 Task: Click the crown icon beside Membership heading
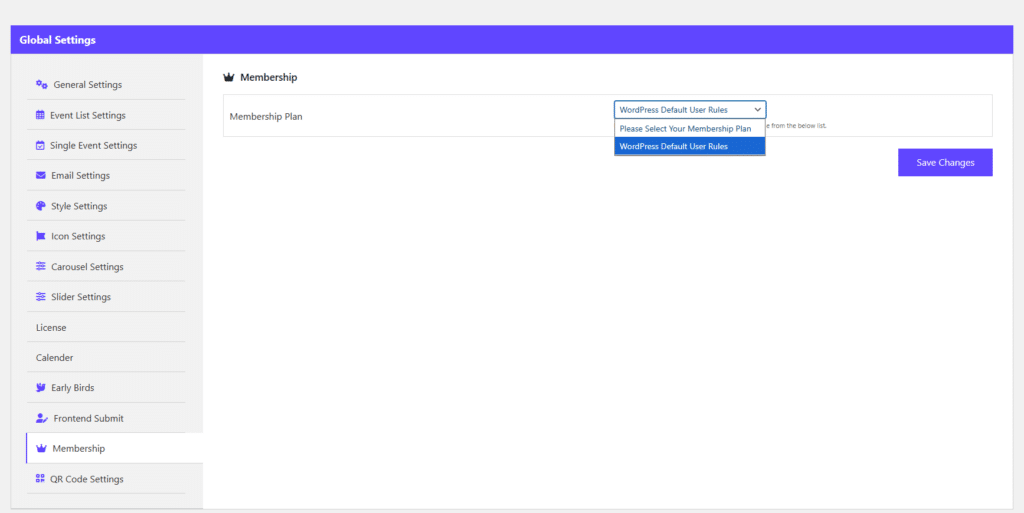(229, 77)
